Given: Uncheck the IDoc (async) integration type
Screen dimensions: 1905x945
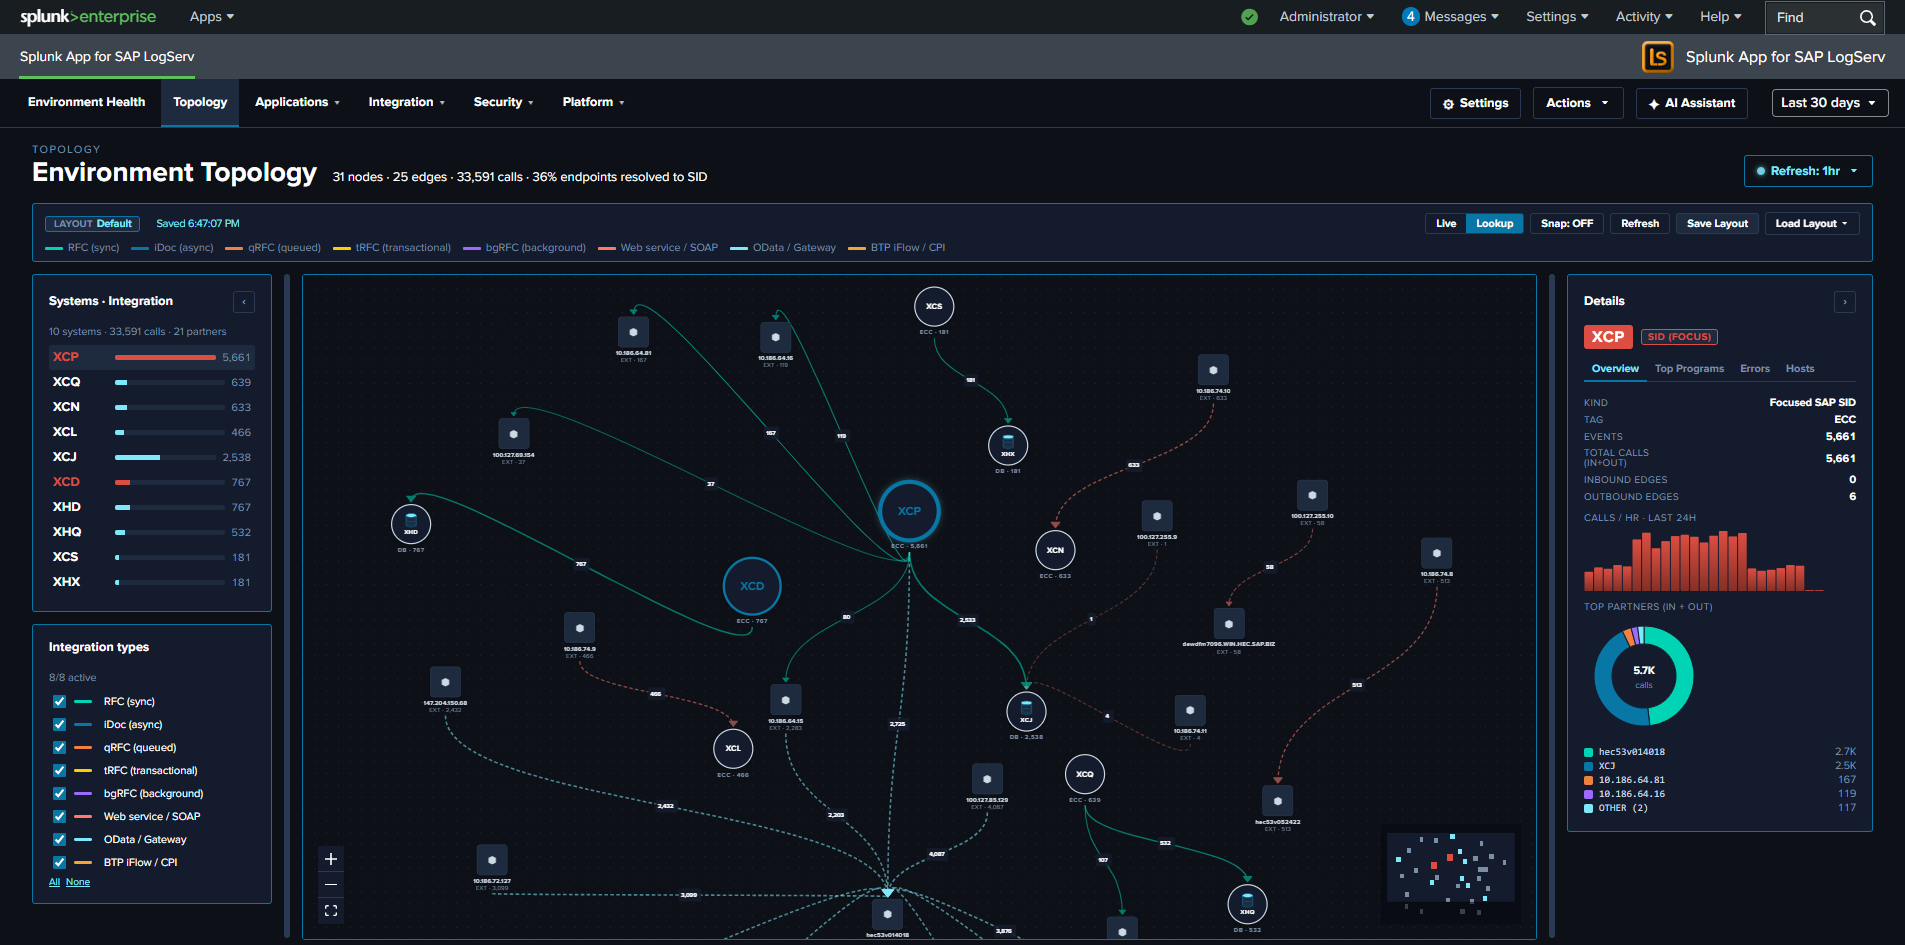Looking at the screenshot, I should point(59,725).
